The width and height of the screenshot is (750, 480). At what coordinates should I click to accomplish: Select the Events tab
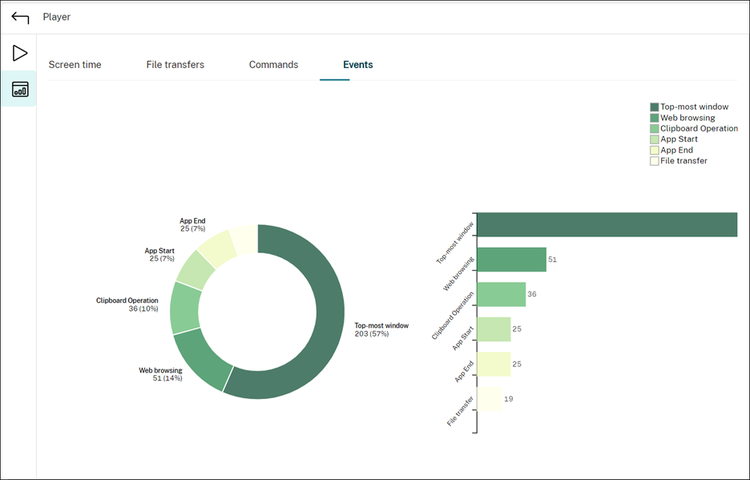tap(358, 65)
